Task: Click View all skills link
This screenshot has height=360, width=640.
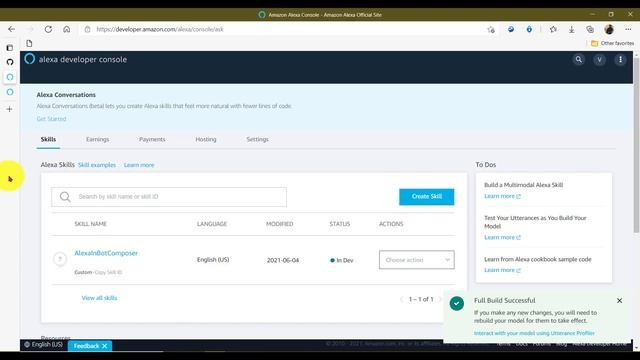Action: point(99,298)
